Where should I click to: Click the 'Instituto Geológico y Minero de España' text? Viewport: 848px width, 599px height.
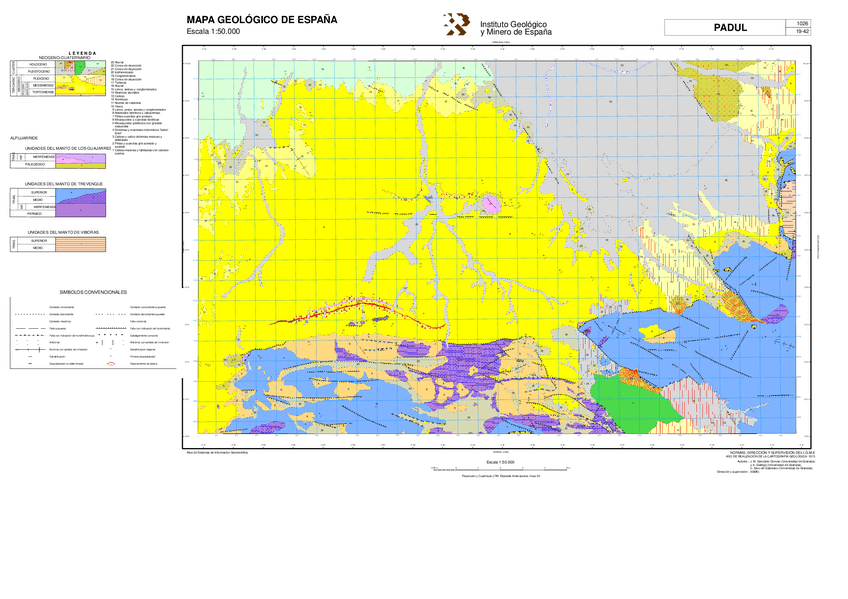click(x=515, y=28)
